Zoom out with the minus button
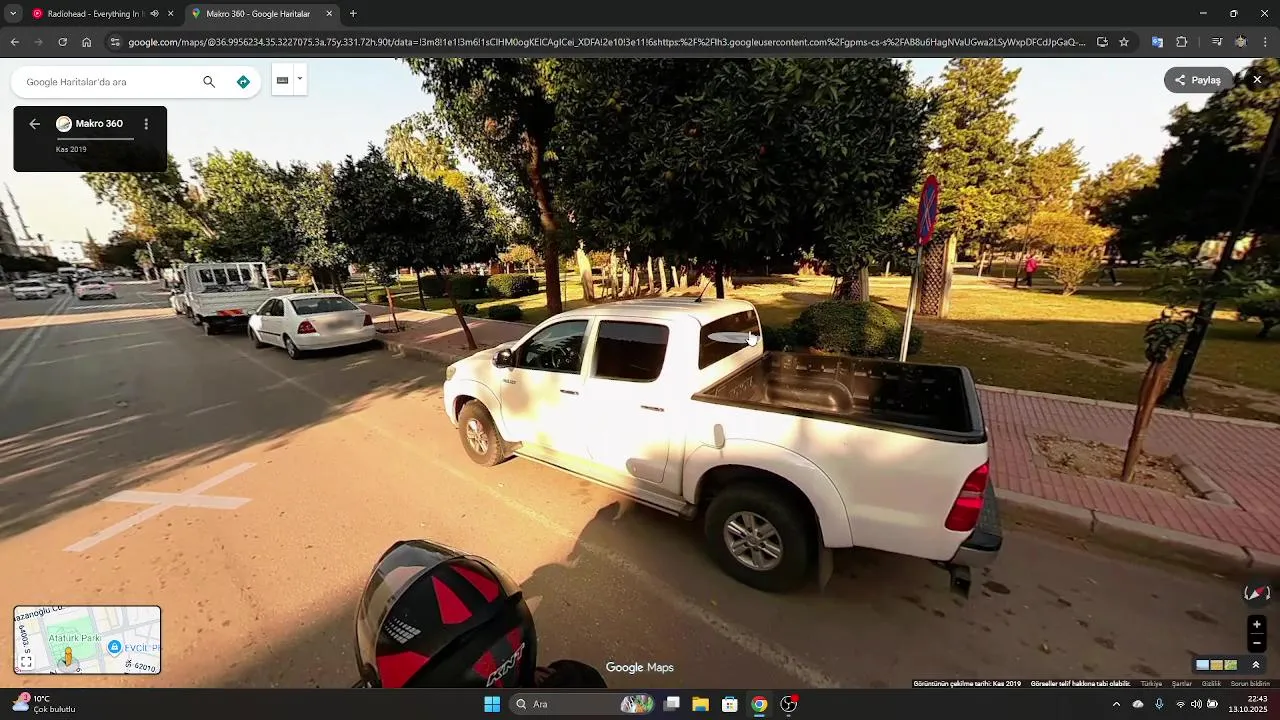This screenshot has width=1280, height=720. click(x=1257, y=643)
